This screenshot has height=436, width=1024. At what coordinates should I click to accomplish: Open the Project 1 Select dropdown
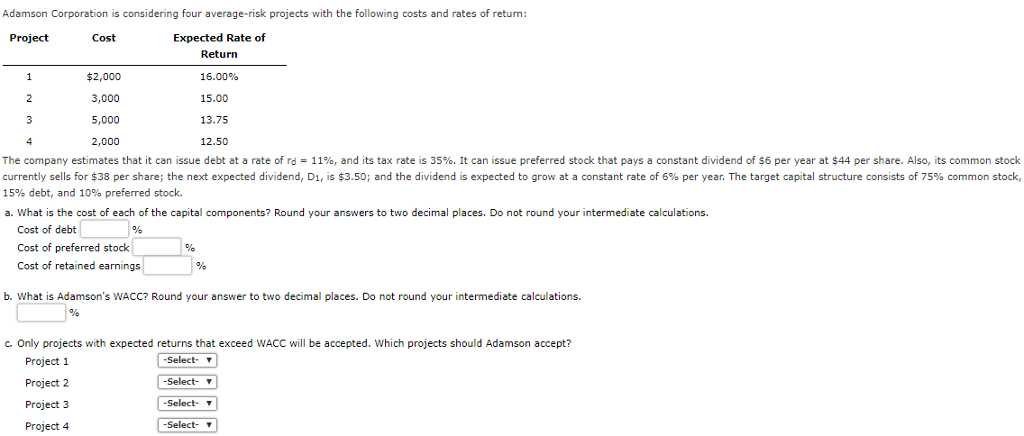(187, 360)
